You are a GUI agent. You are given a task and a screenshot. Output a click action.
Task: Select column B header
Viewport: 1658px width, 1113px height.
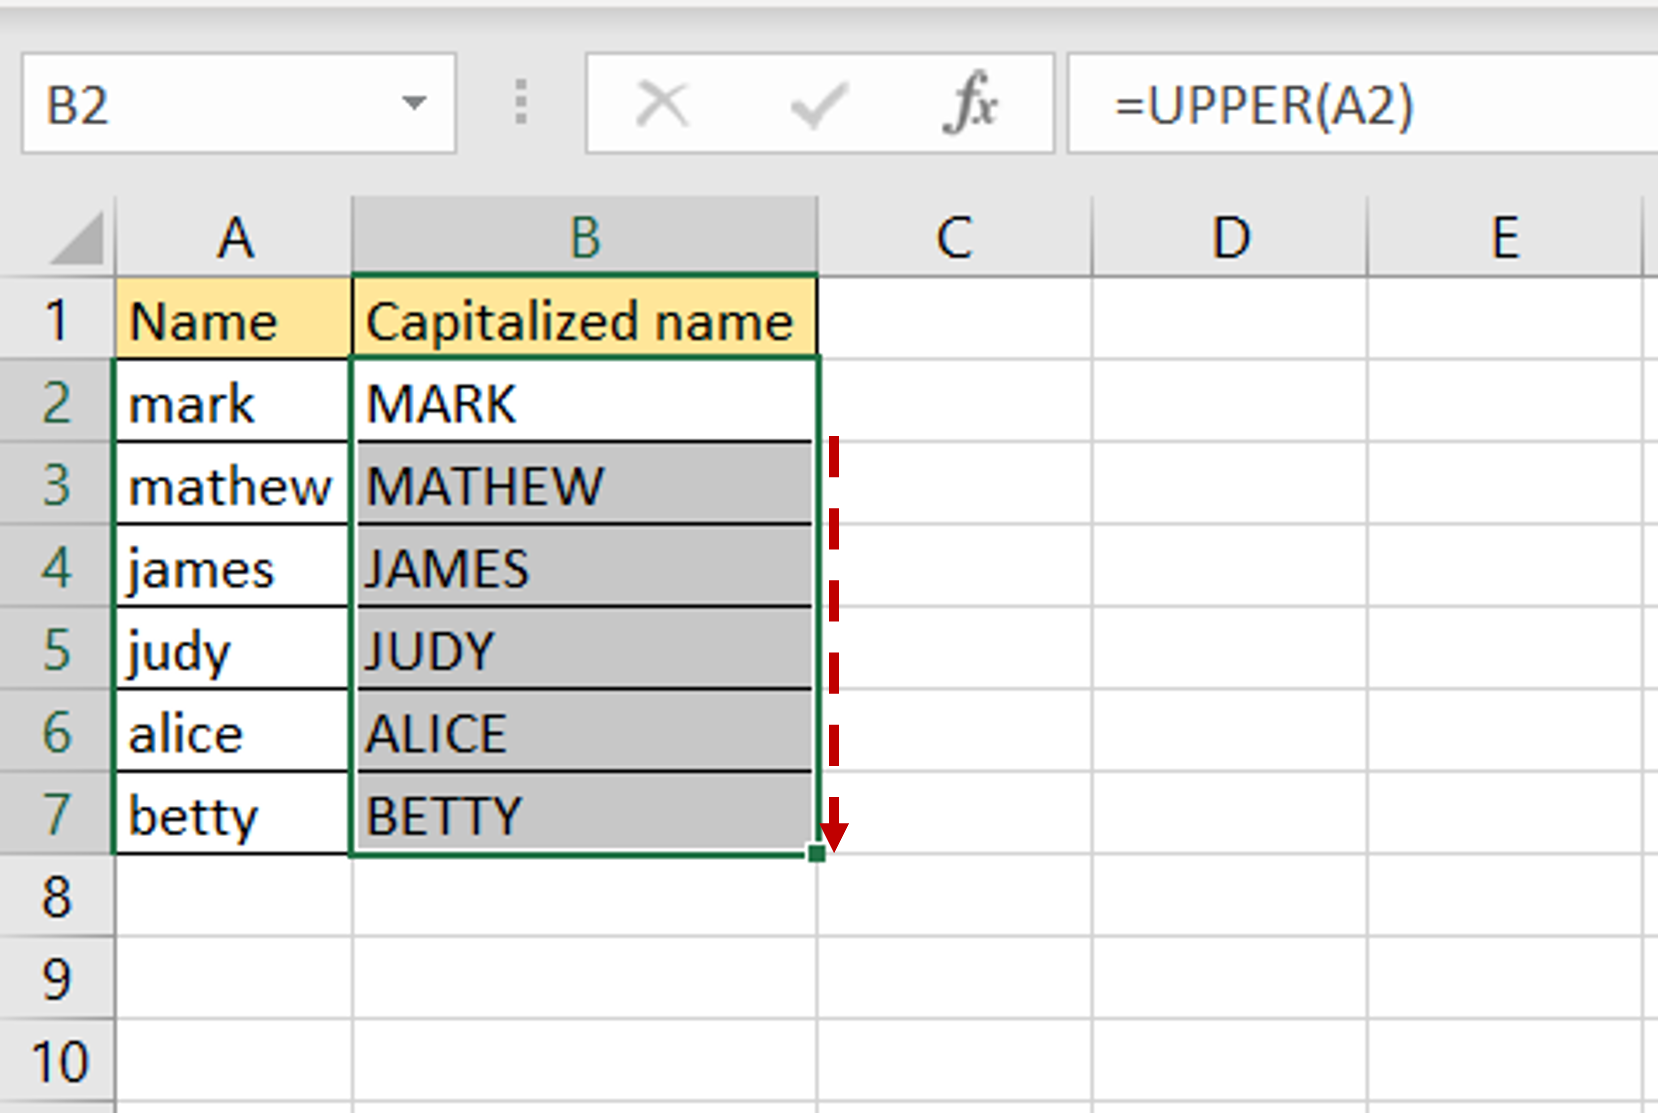[585, 238]
